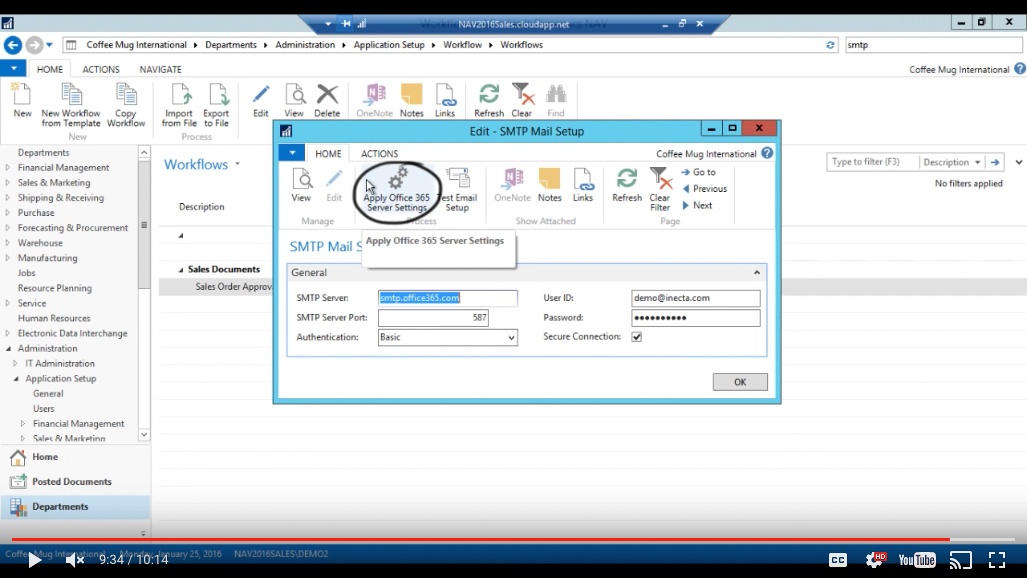
Task: Select Export to File icon
Action: pyautogui.click(x=216, y=105)
